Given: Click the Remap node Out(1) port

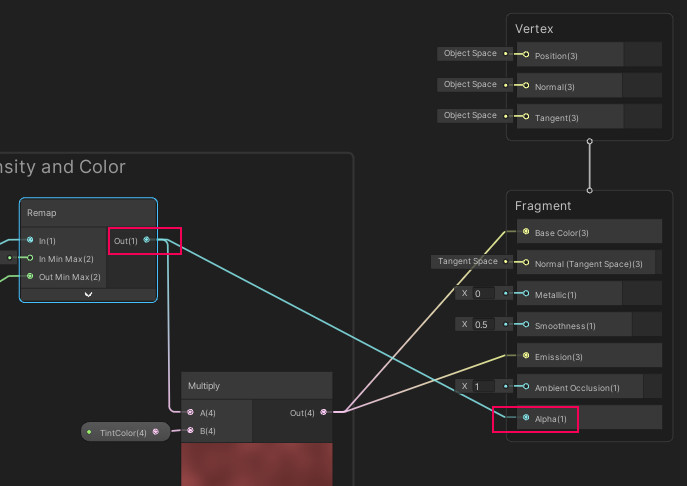Looking at the screenshot, I should coord(147,240).
